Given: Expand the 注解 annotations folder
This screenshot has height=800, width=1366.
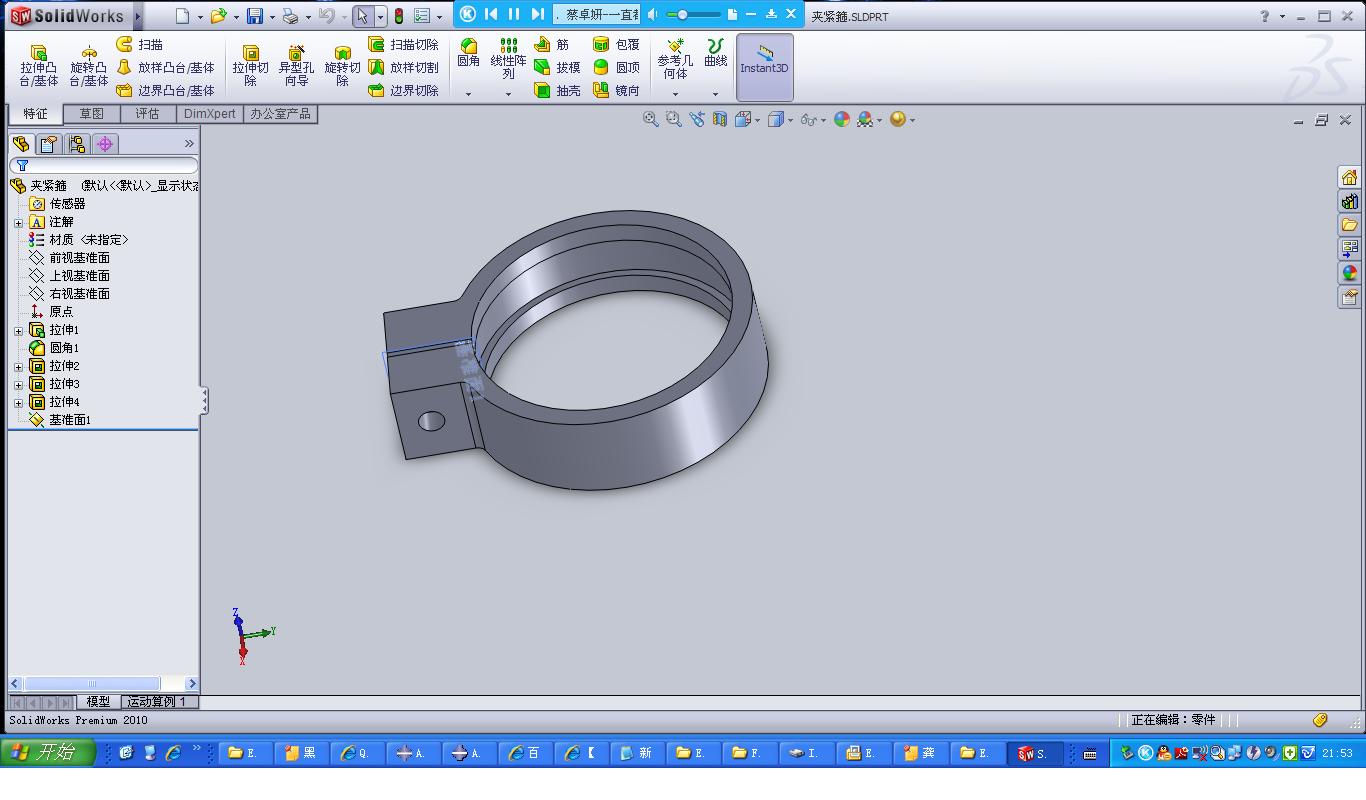Looking at the screenshot, I should 18,222.
